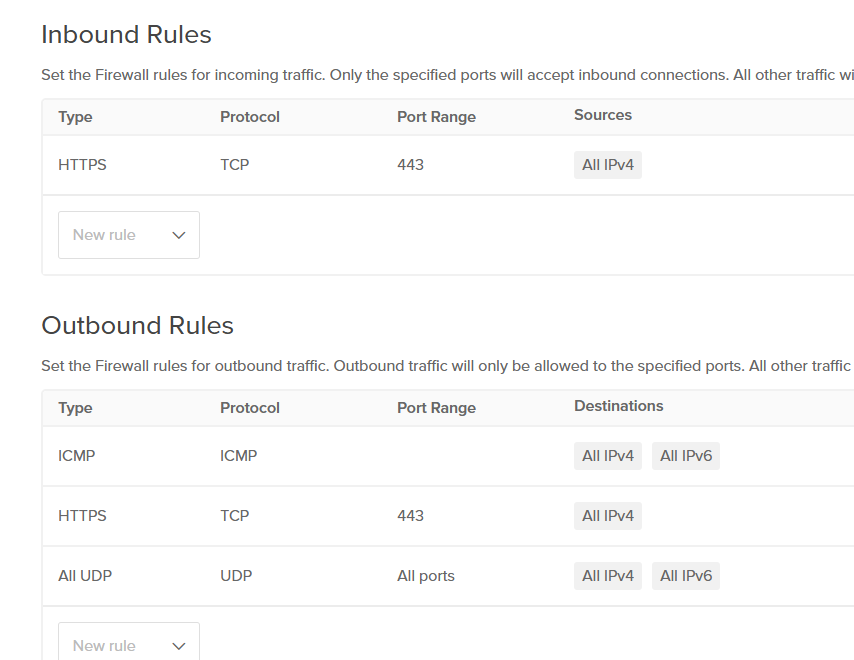The image size is (854, 660).
Task: Click the inbound New rule chevron arrow
Action: click(179, 235)
